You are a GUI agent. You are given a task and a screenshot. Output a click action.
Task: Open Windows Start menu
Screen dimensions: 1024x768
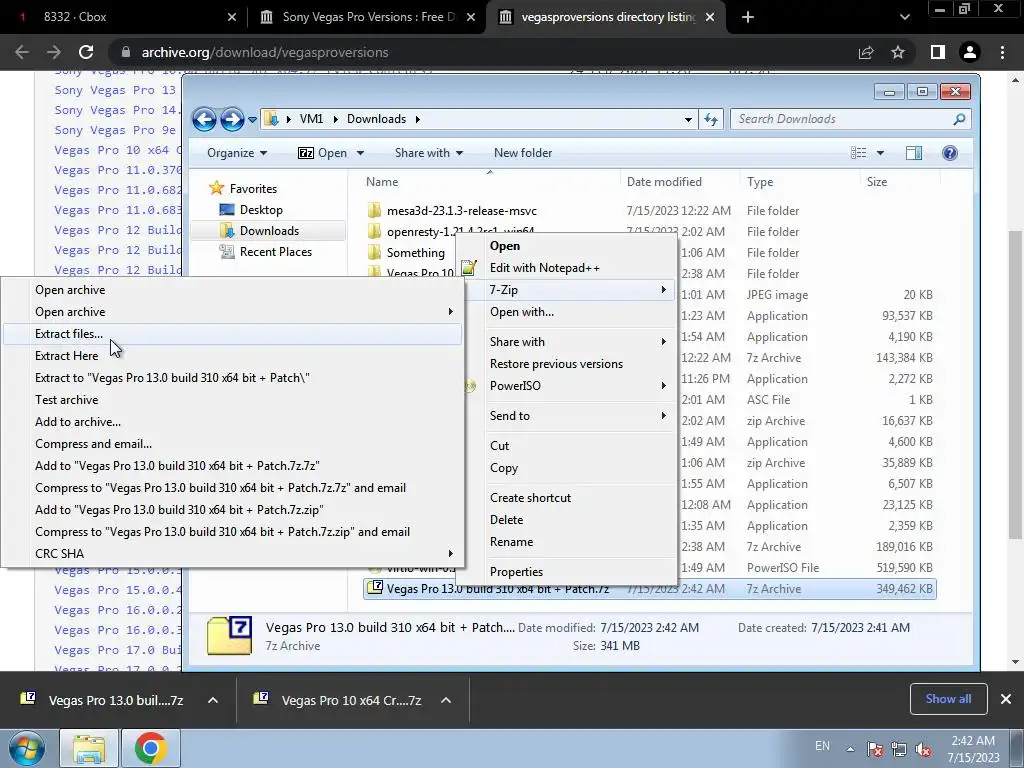[27, 748]
